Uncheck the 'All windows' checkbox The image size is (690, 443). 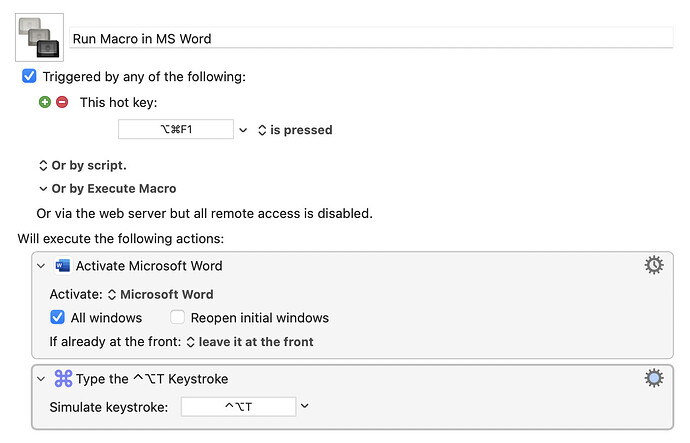[x=57, y=317]
